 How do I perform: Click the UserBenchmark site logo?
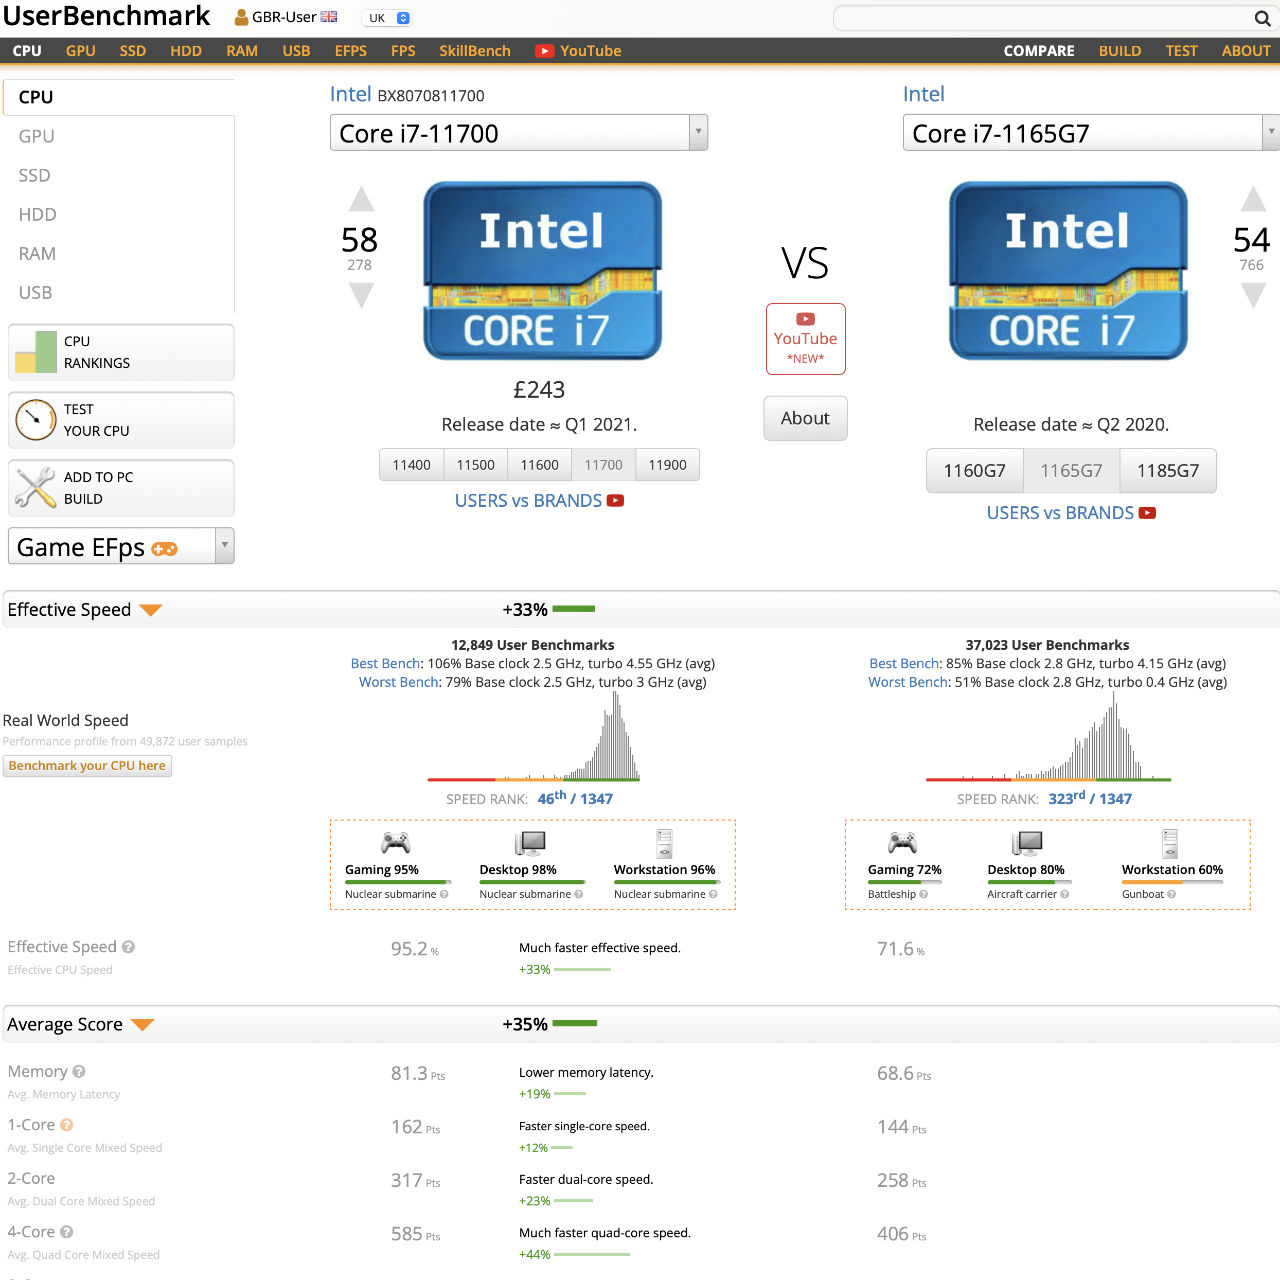point(106,16)
